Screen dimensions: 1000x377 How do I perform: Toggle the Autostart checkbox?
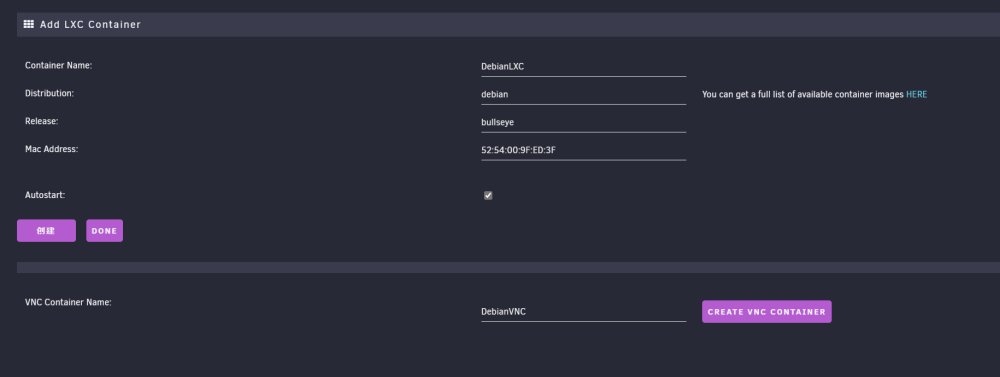click(x=488, y=196)
